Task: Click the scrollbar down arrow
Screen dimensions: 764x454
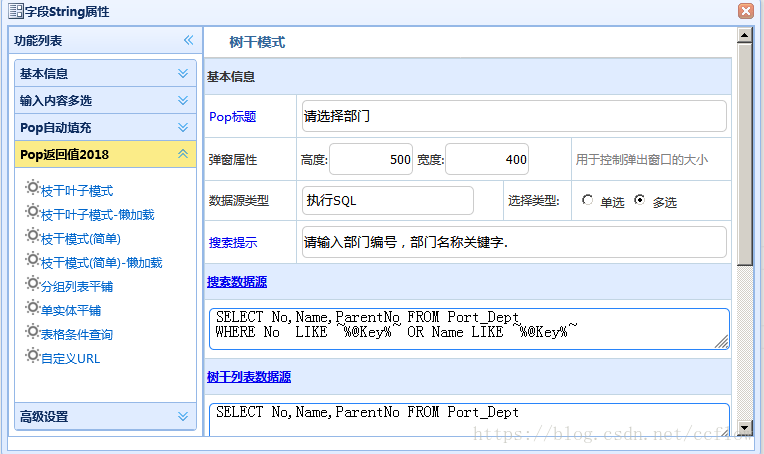Action: (744, 428)
